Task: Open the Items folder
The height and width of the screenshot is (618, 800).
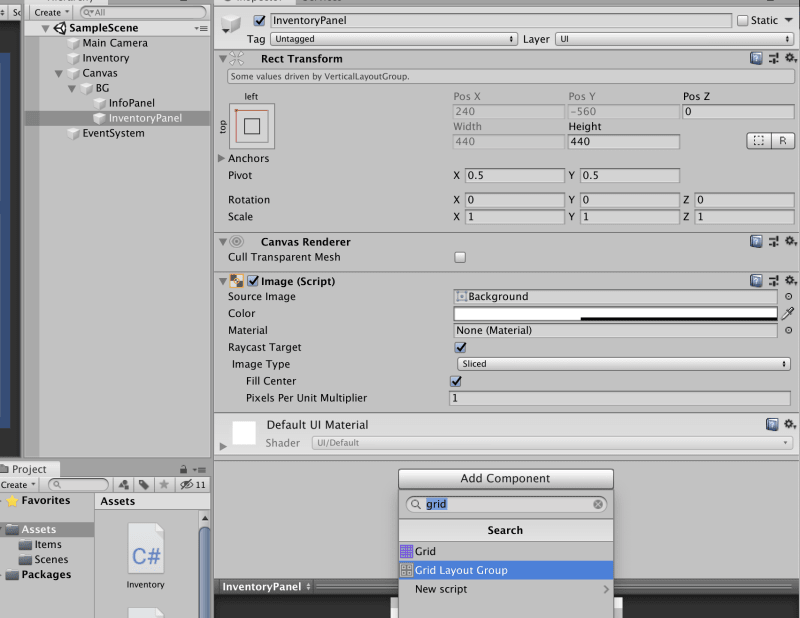Action: point(48,545)
